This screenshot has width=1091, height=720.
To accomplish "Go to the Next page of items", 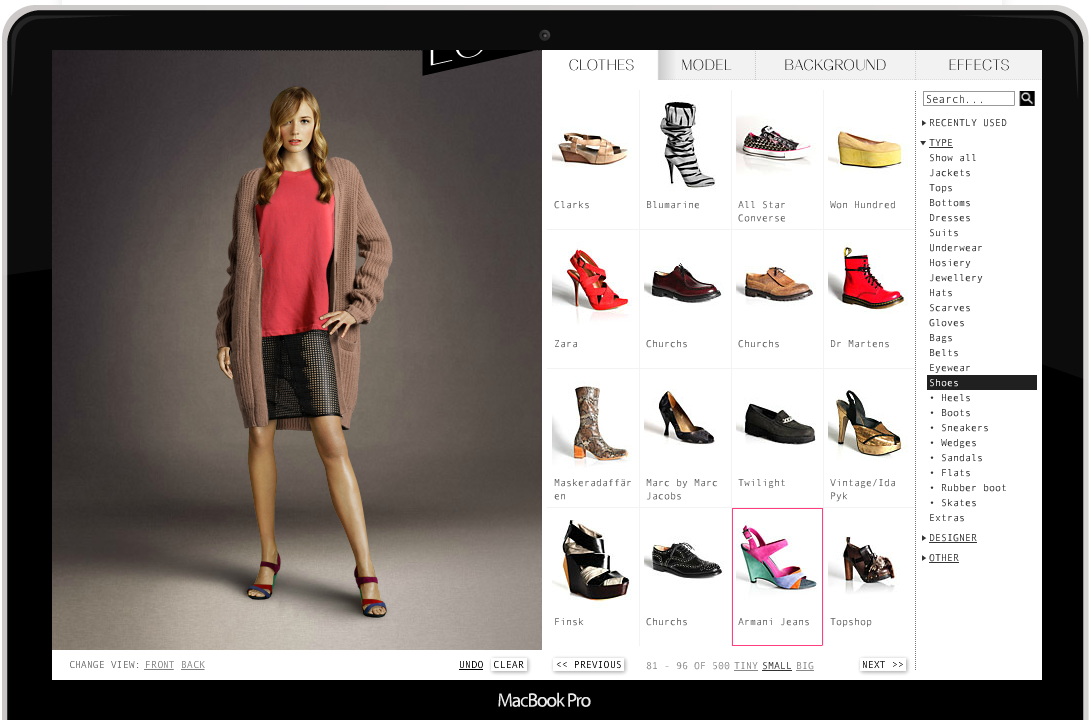I will click(883, 665).
